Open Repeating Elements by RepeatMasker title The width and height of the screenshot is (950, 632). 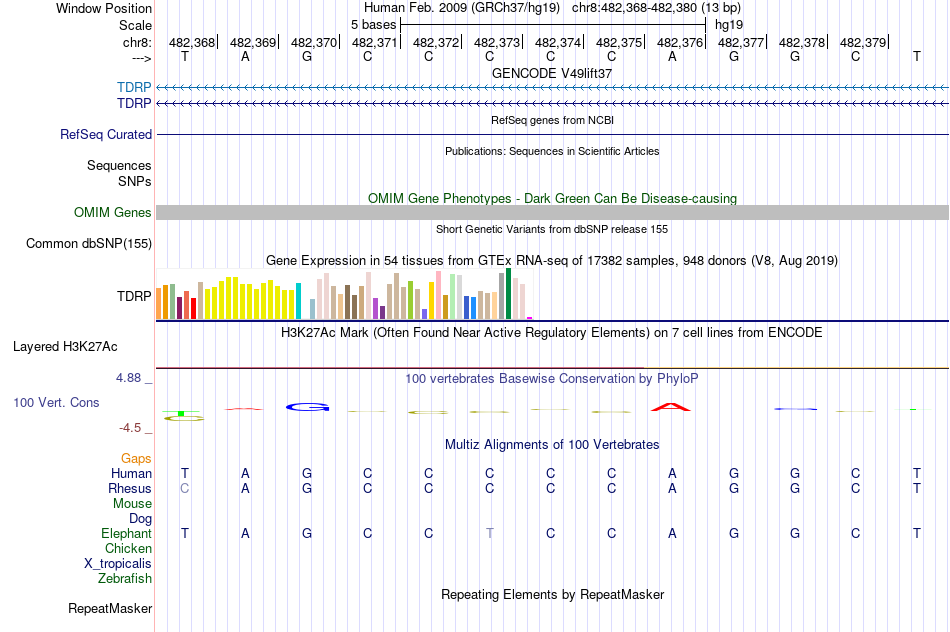(x=552, y=594)
